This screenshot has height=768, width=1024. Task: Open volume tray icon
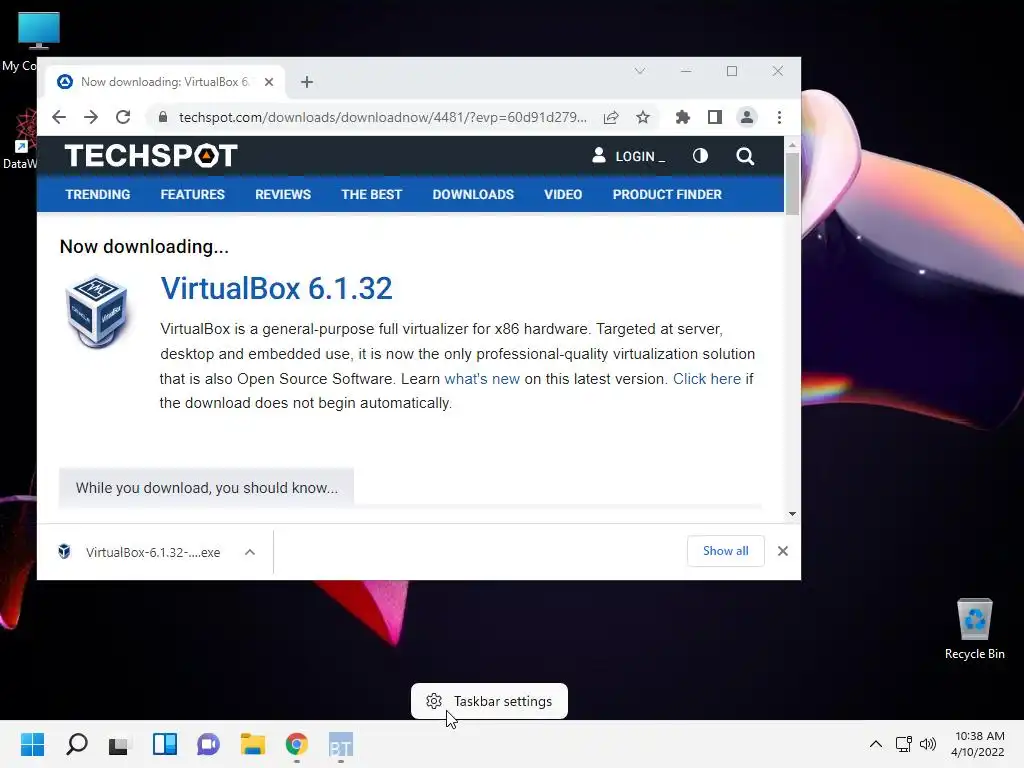[927, 744]
